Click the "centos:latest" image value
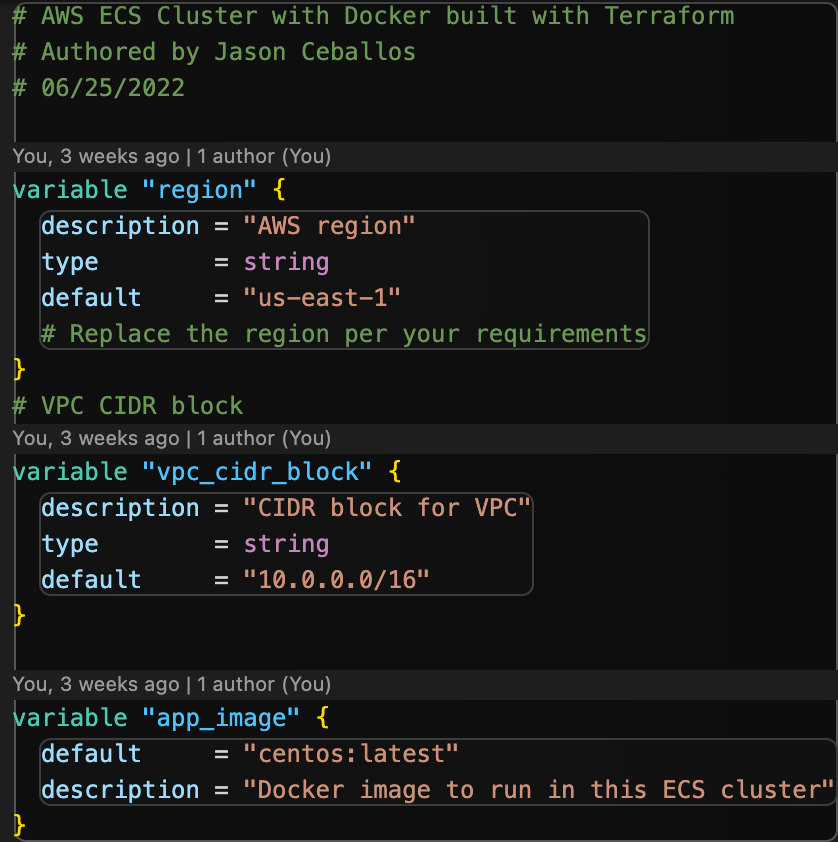838x842 pixels. [351, 753]
